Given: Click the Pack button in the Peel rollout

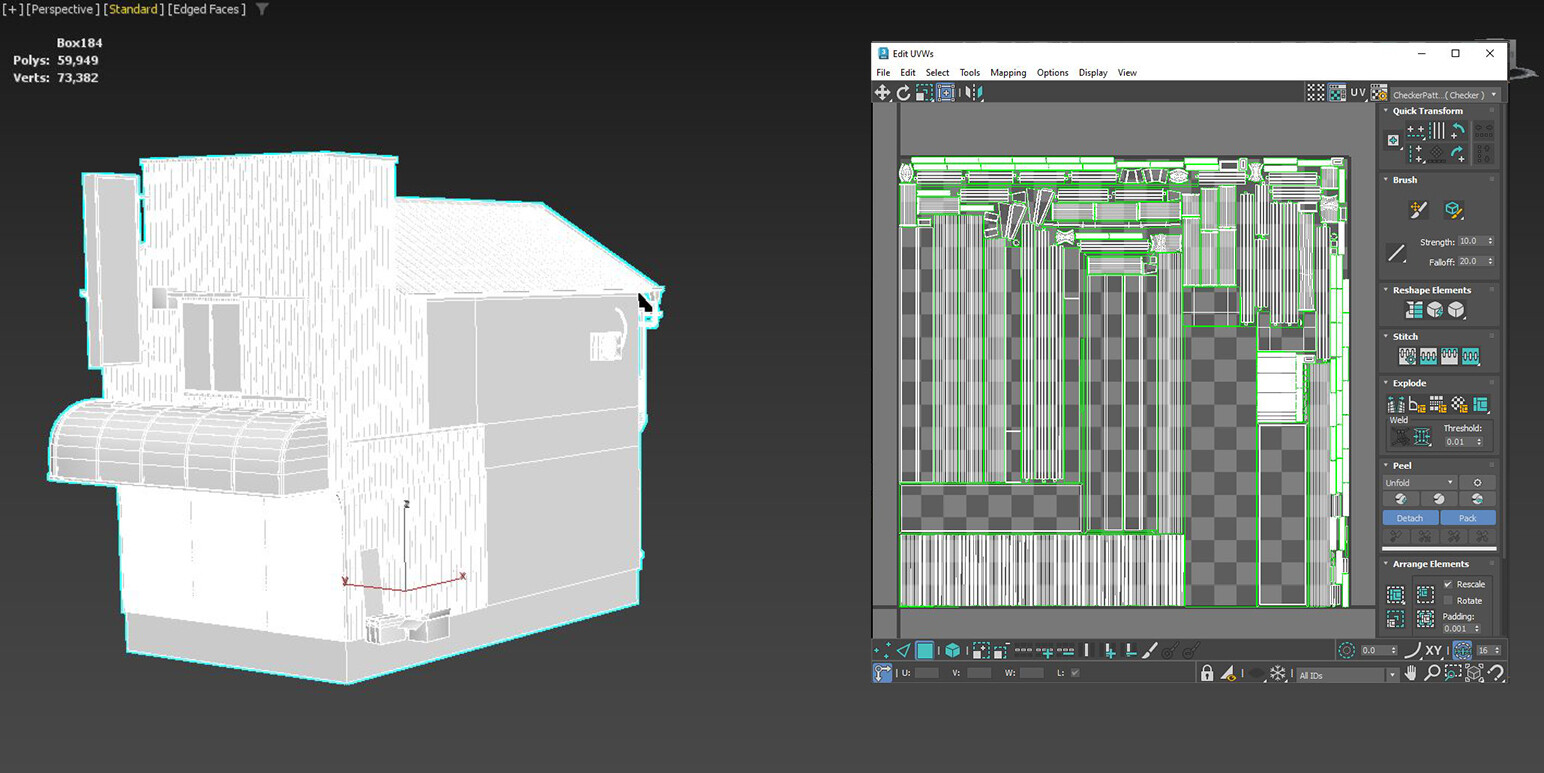Looking at the screenshot, I should (1468, 518).
